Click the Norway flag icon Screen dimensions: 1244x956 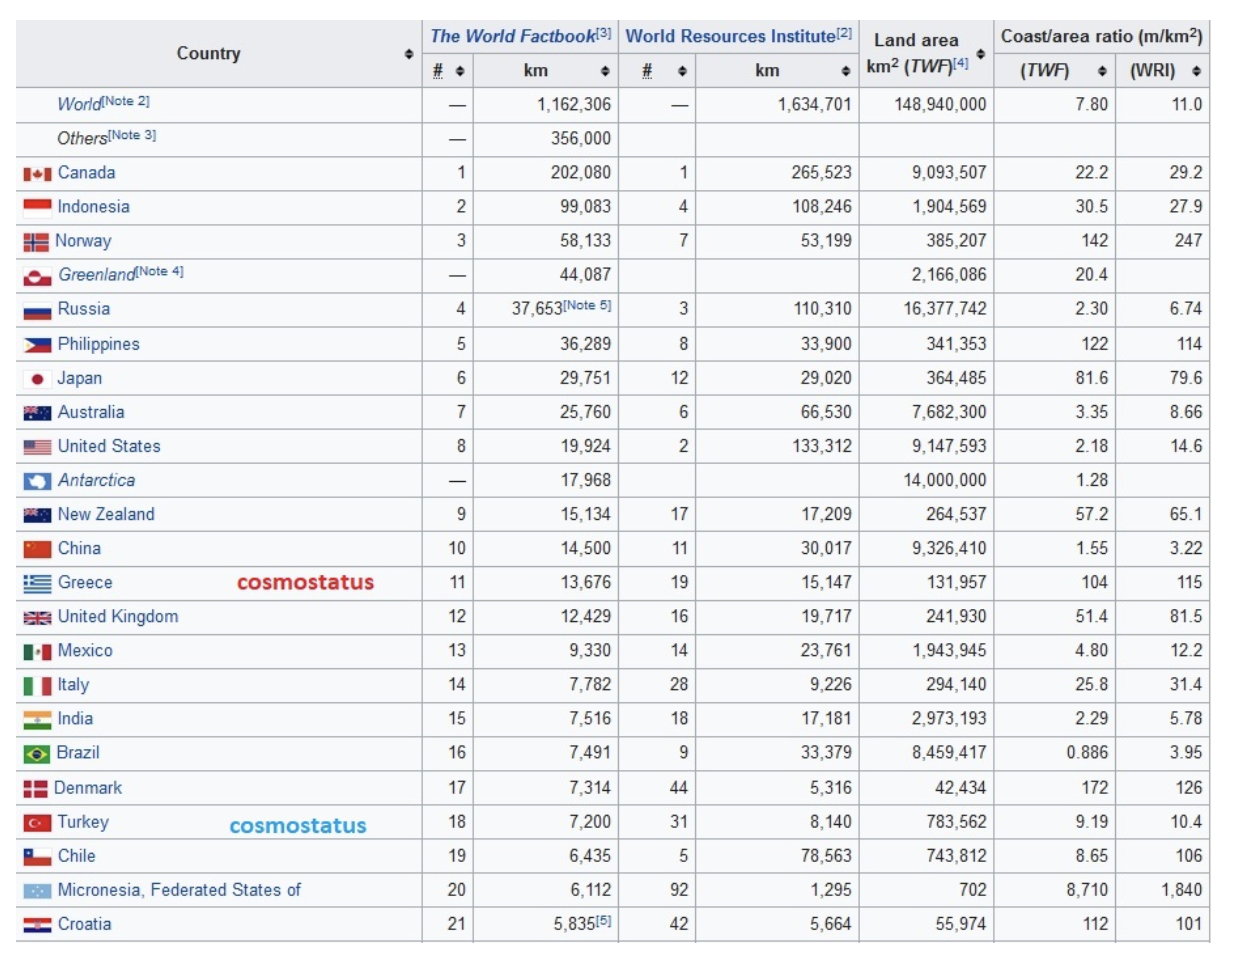(x=36, y=242)
